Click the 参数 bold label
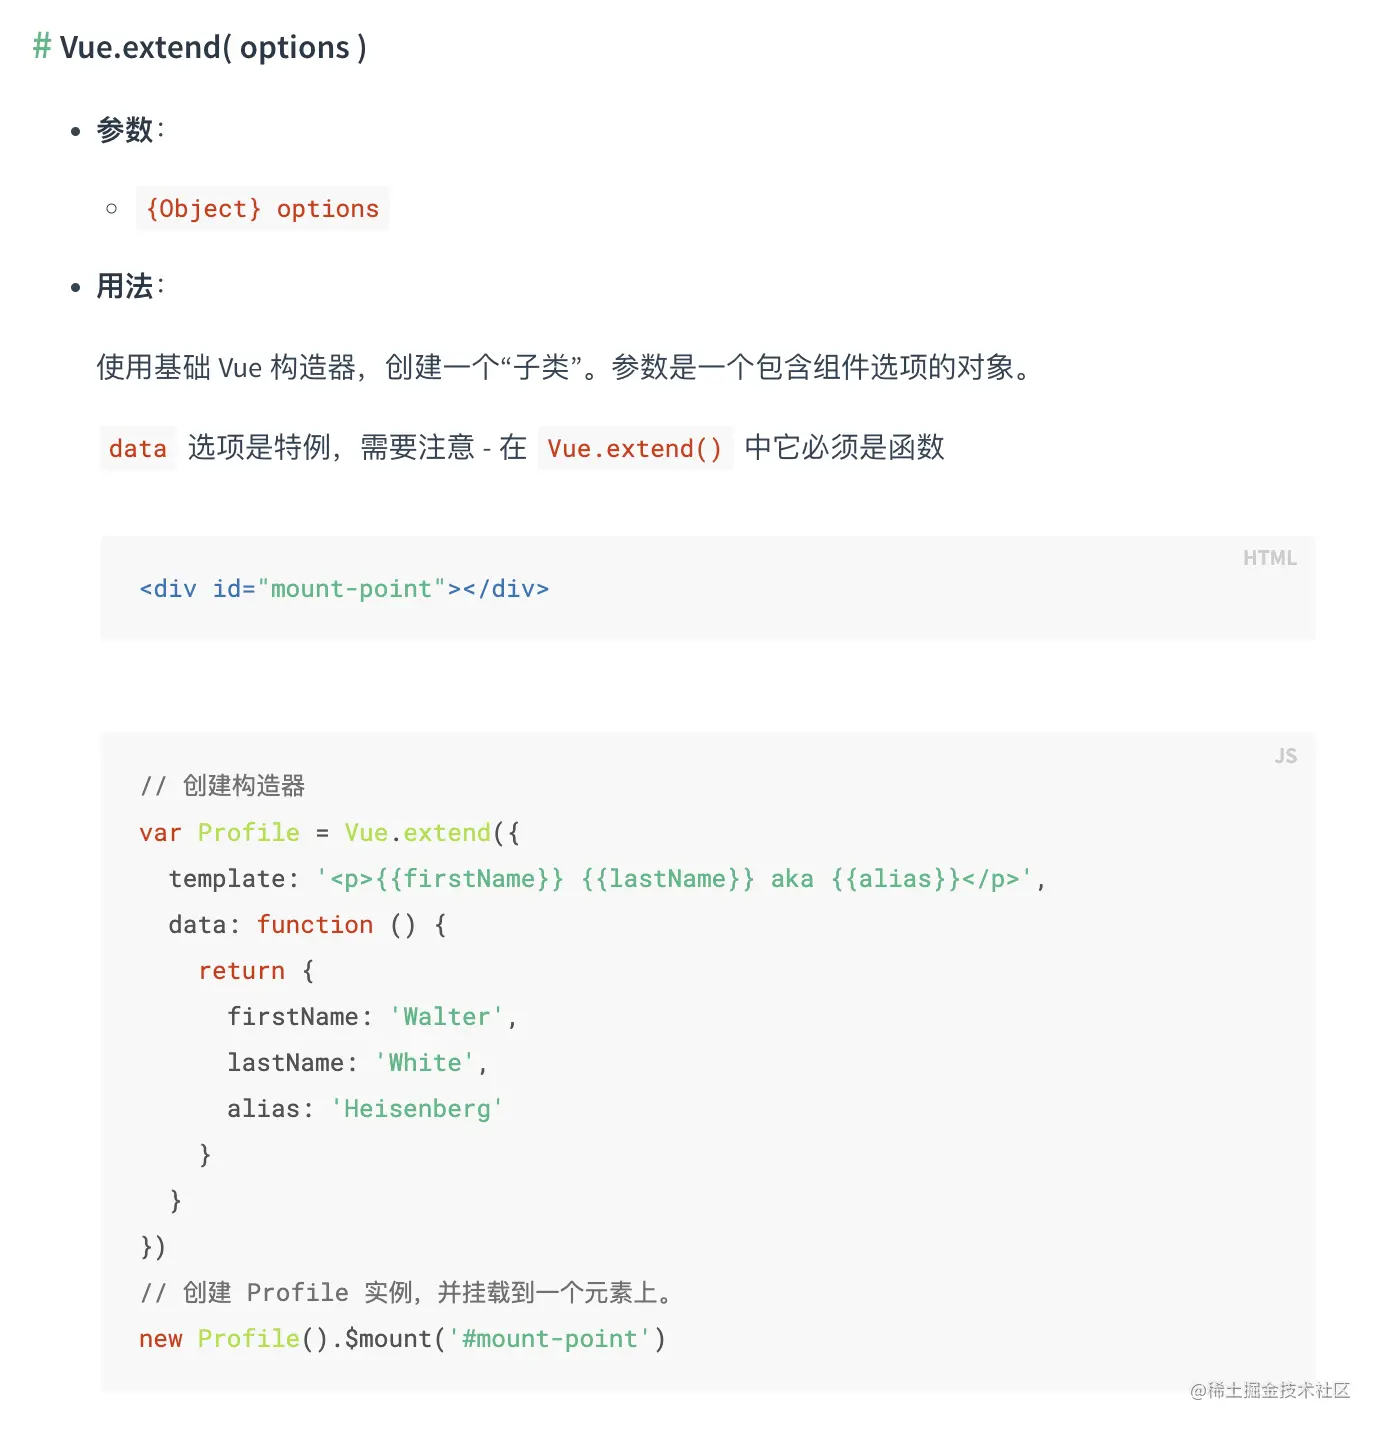This screenshot has width=1386, height=1436. tap(124, 130)
